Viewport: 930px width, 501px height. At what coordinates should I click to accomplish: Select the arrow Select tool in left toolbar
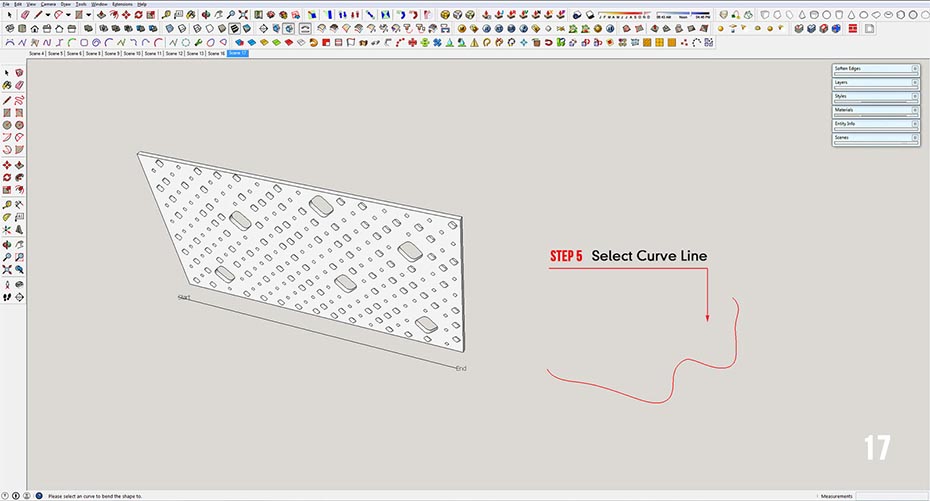7,73
